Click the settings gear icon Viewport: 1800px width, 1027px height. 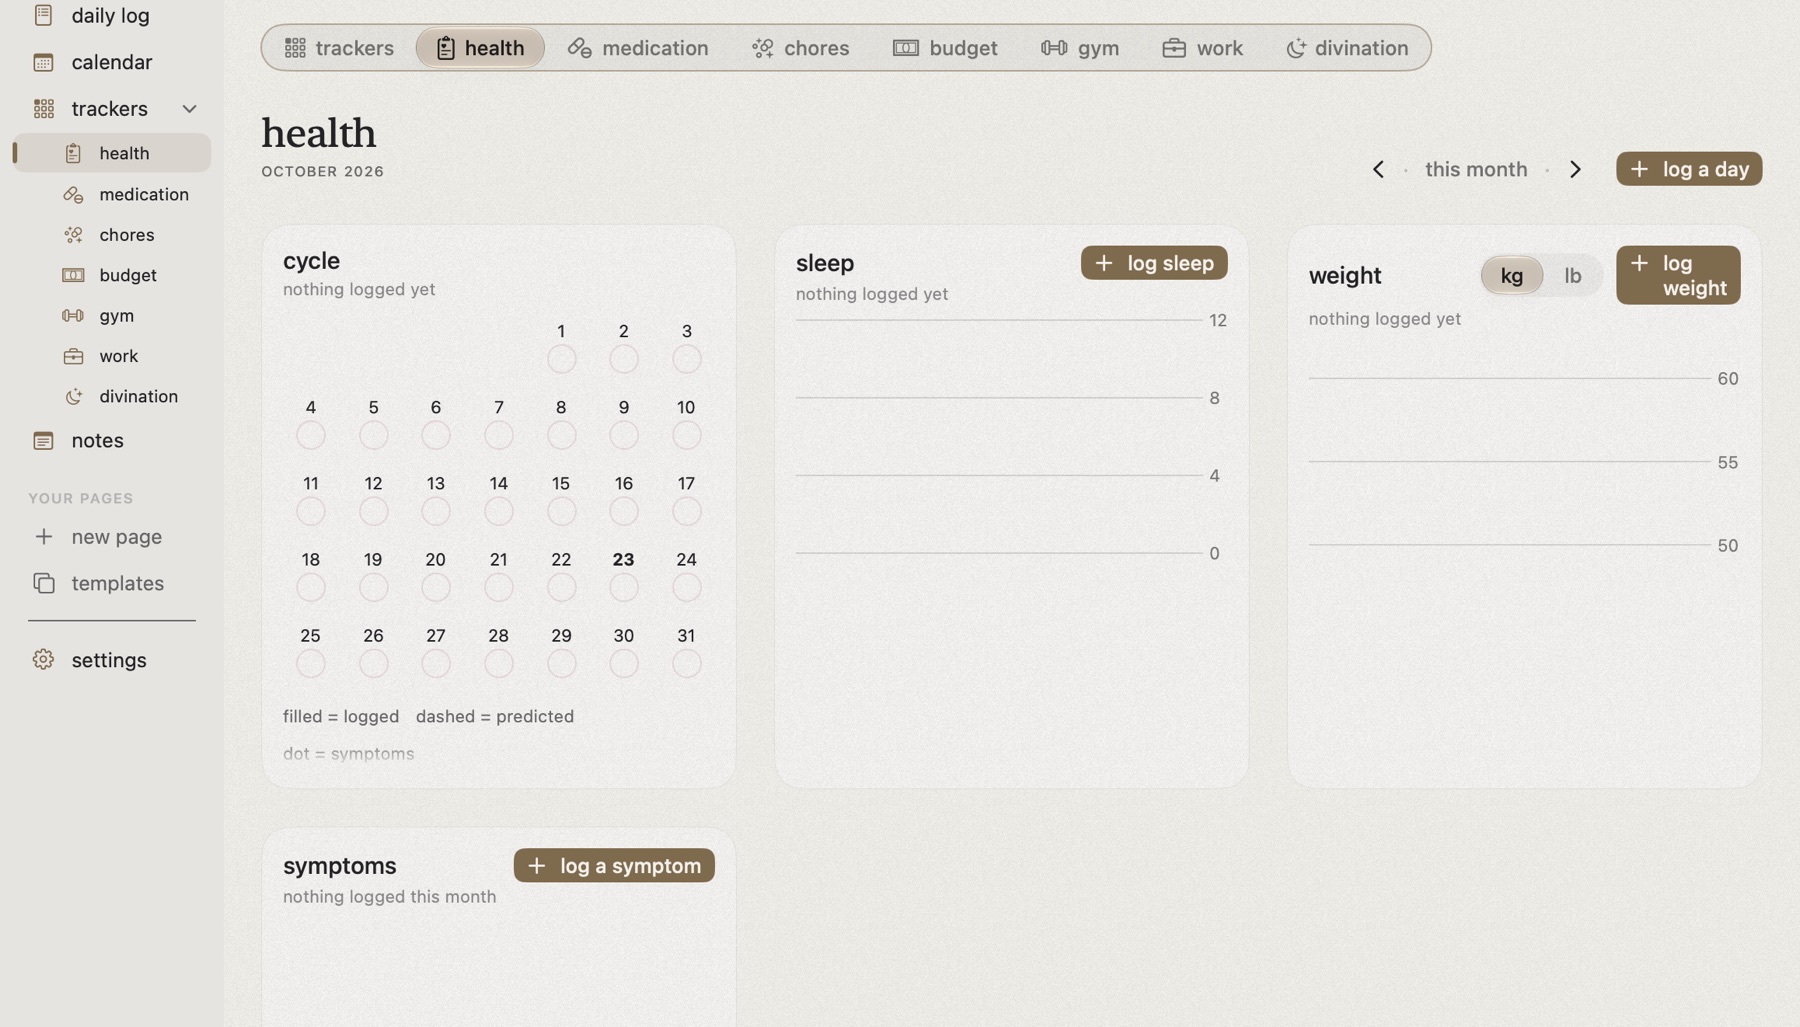click(x=43, y=660)
